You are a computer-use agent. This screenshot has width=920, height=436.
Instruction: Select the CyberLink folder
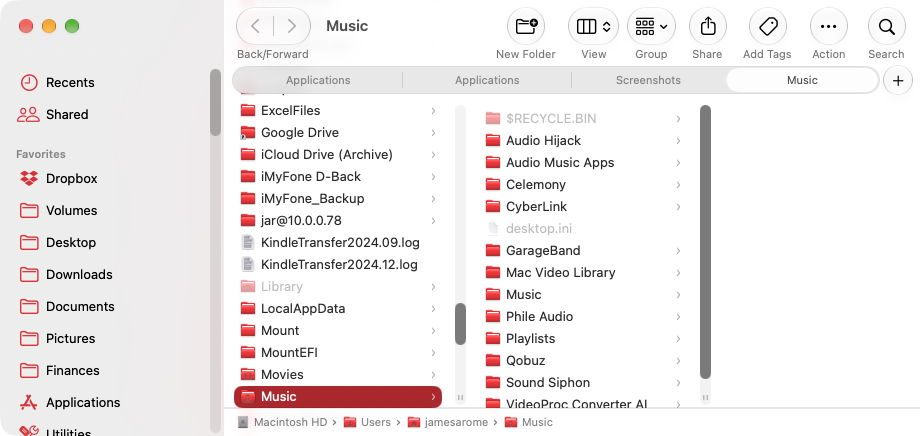[584, 207]
